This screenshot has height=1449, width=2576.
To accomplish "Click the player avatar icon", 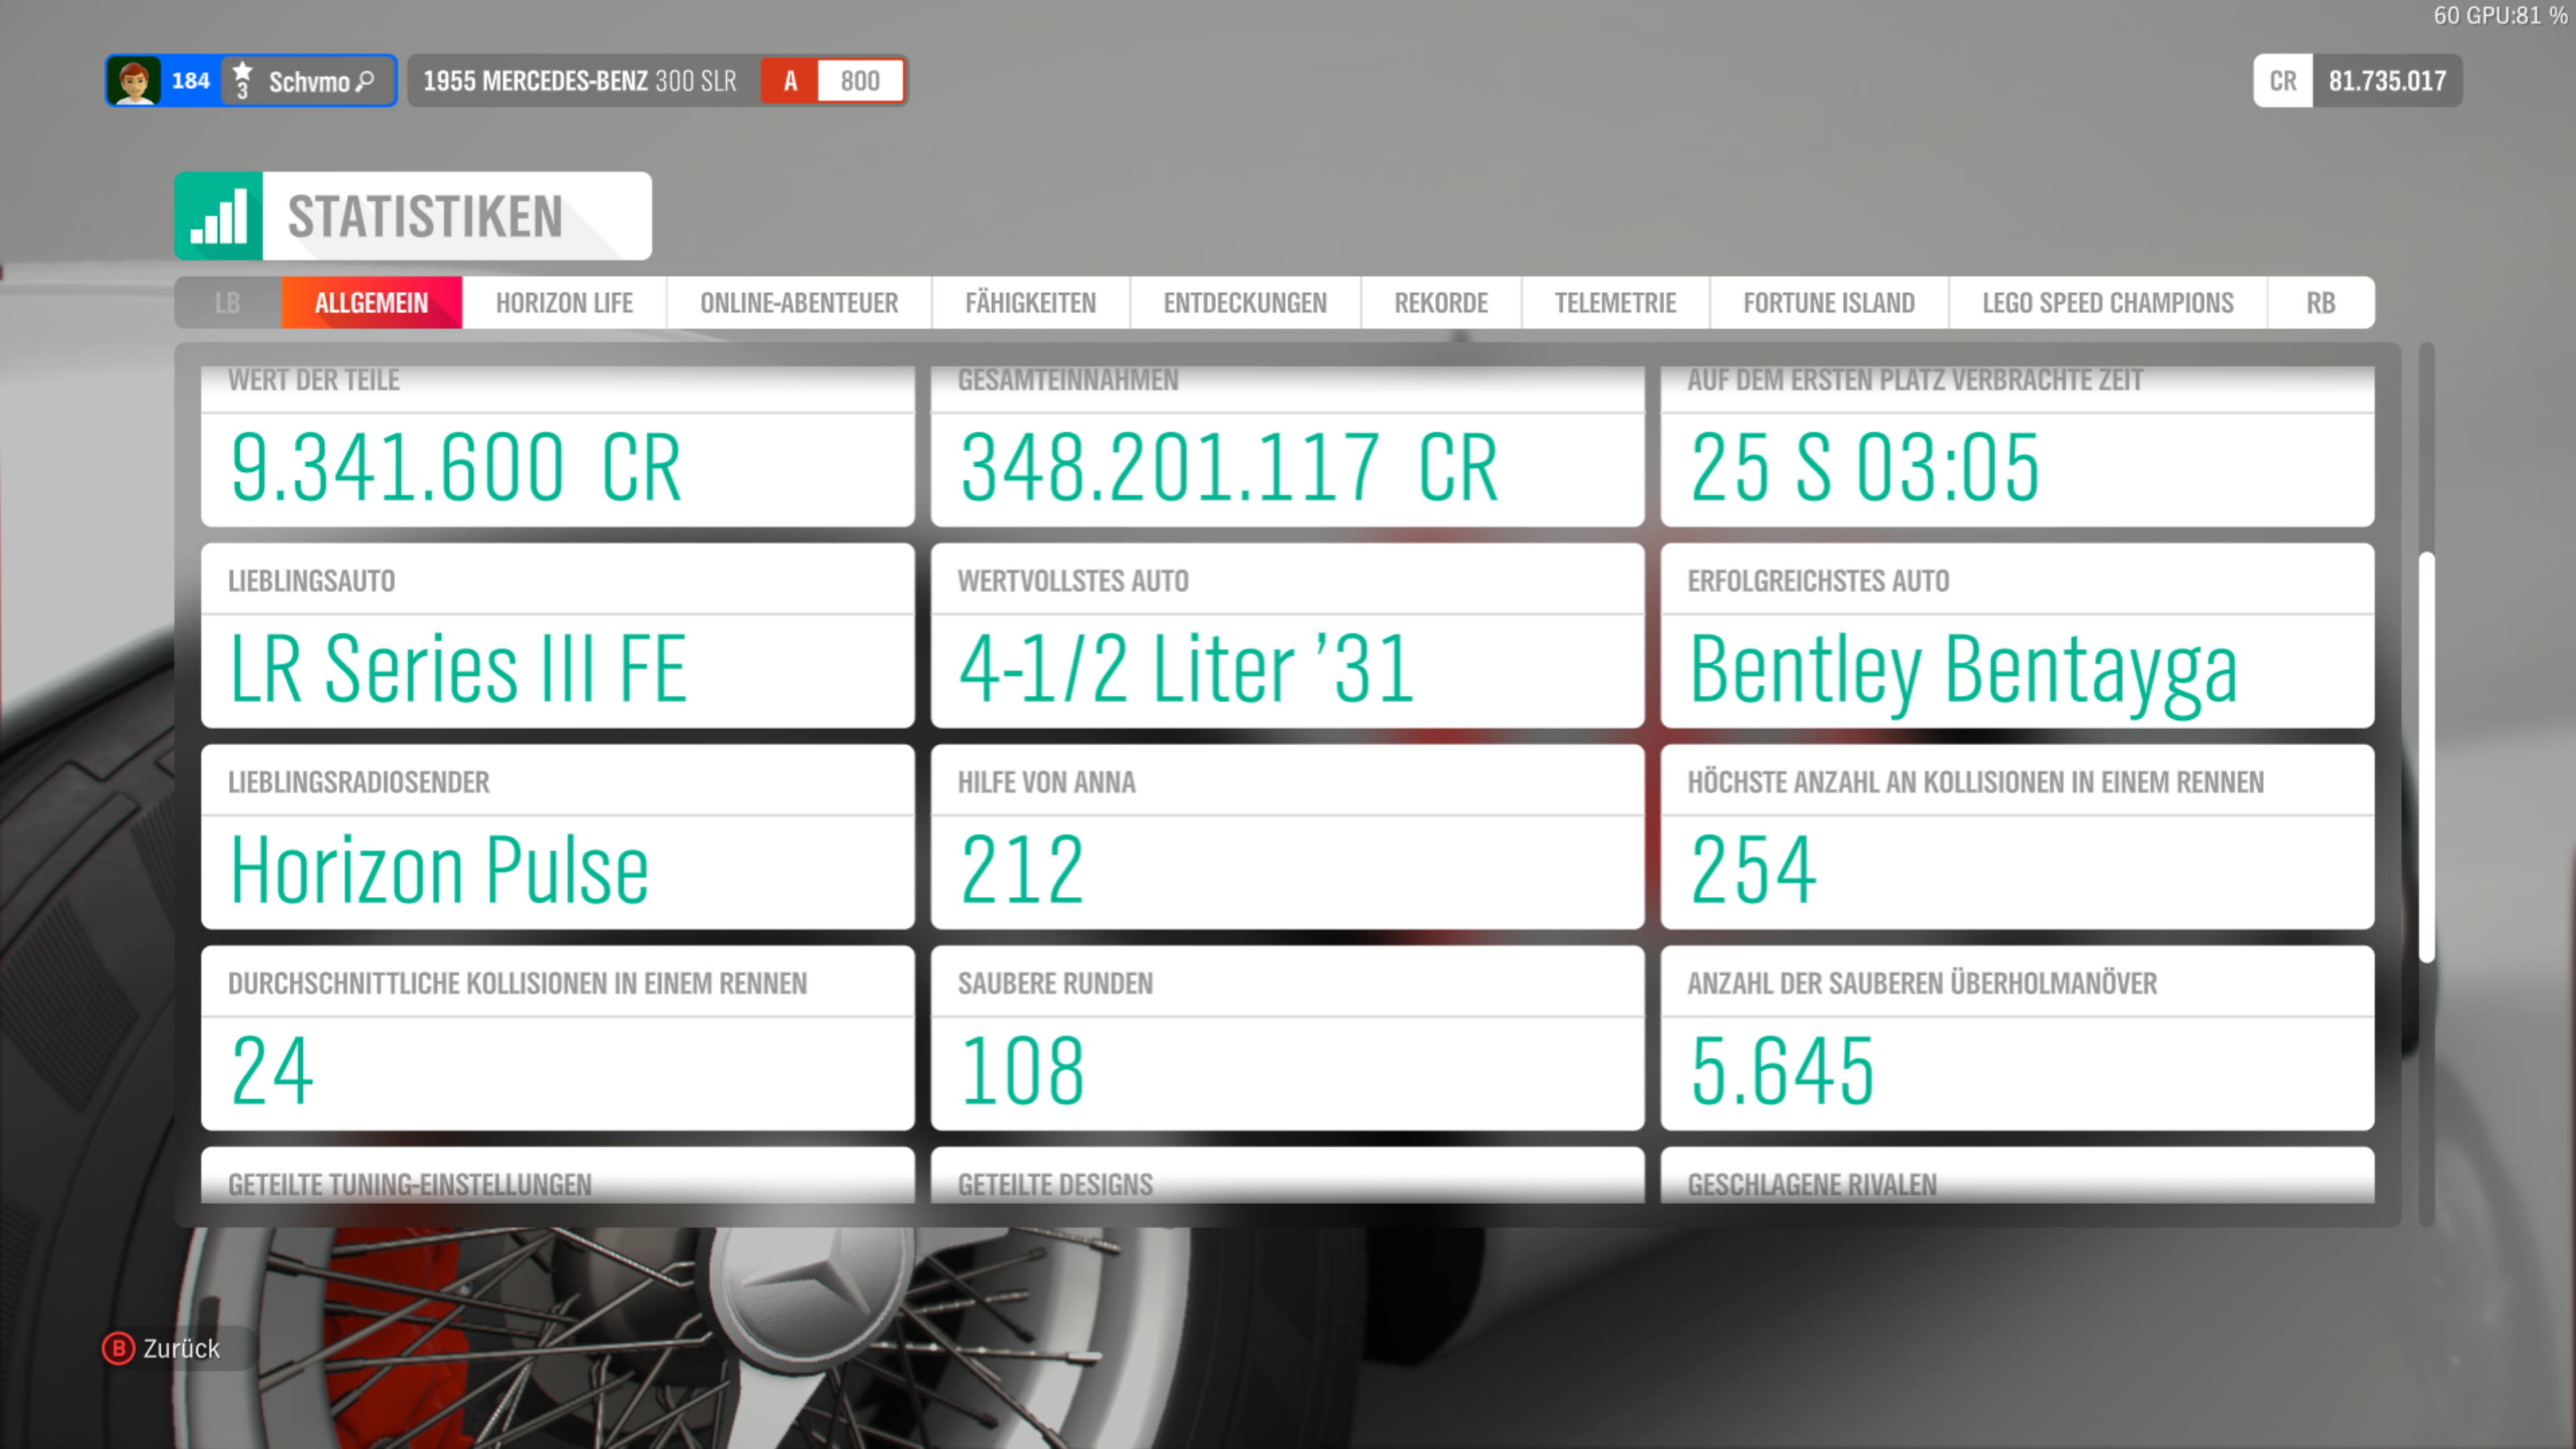I will [x=134, y=81].
